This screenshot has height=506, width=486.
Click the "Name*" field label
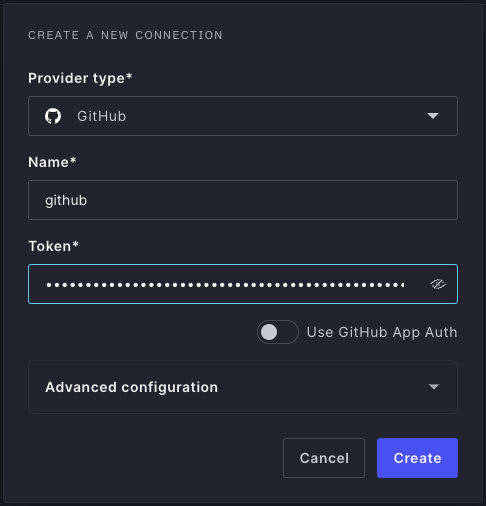click(52, 162)
